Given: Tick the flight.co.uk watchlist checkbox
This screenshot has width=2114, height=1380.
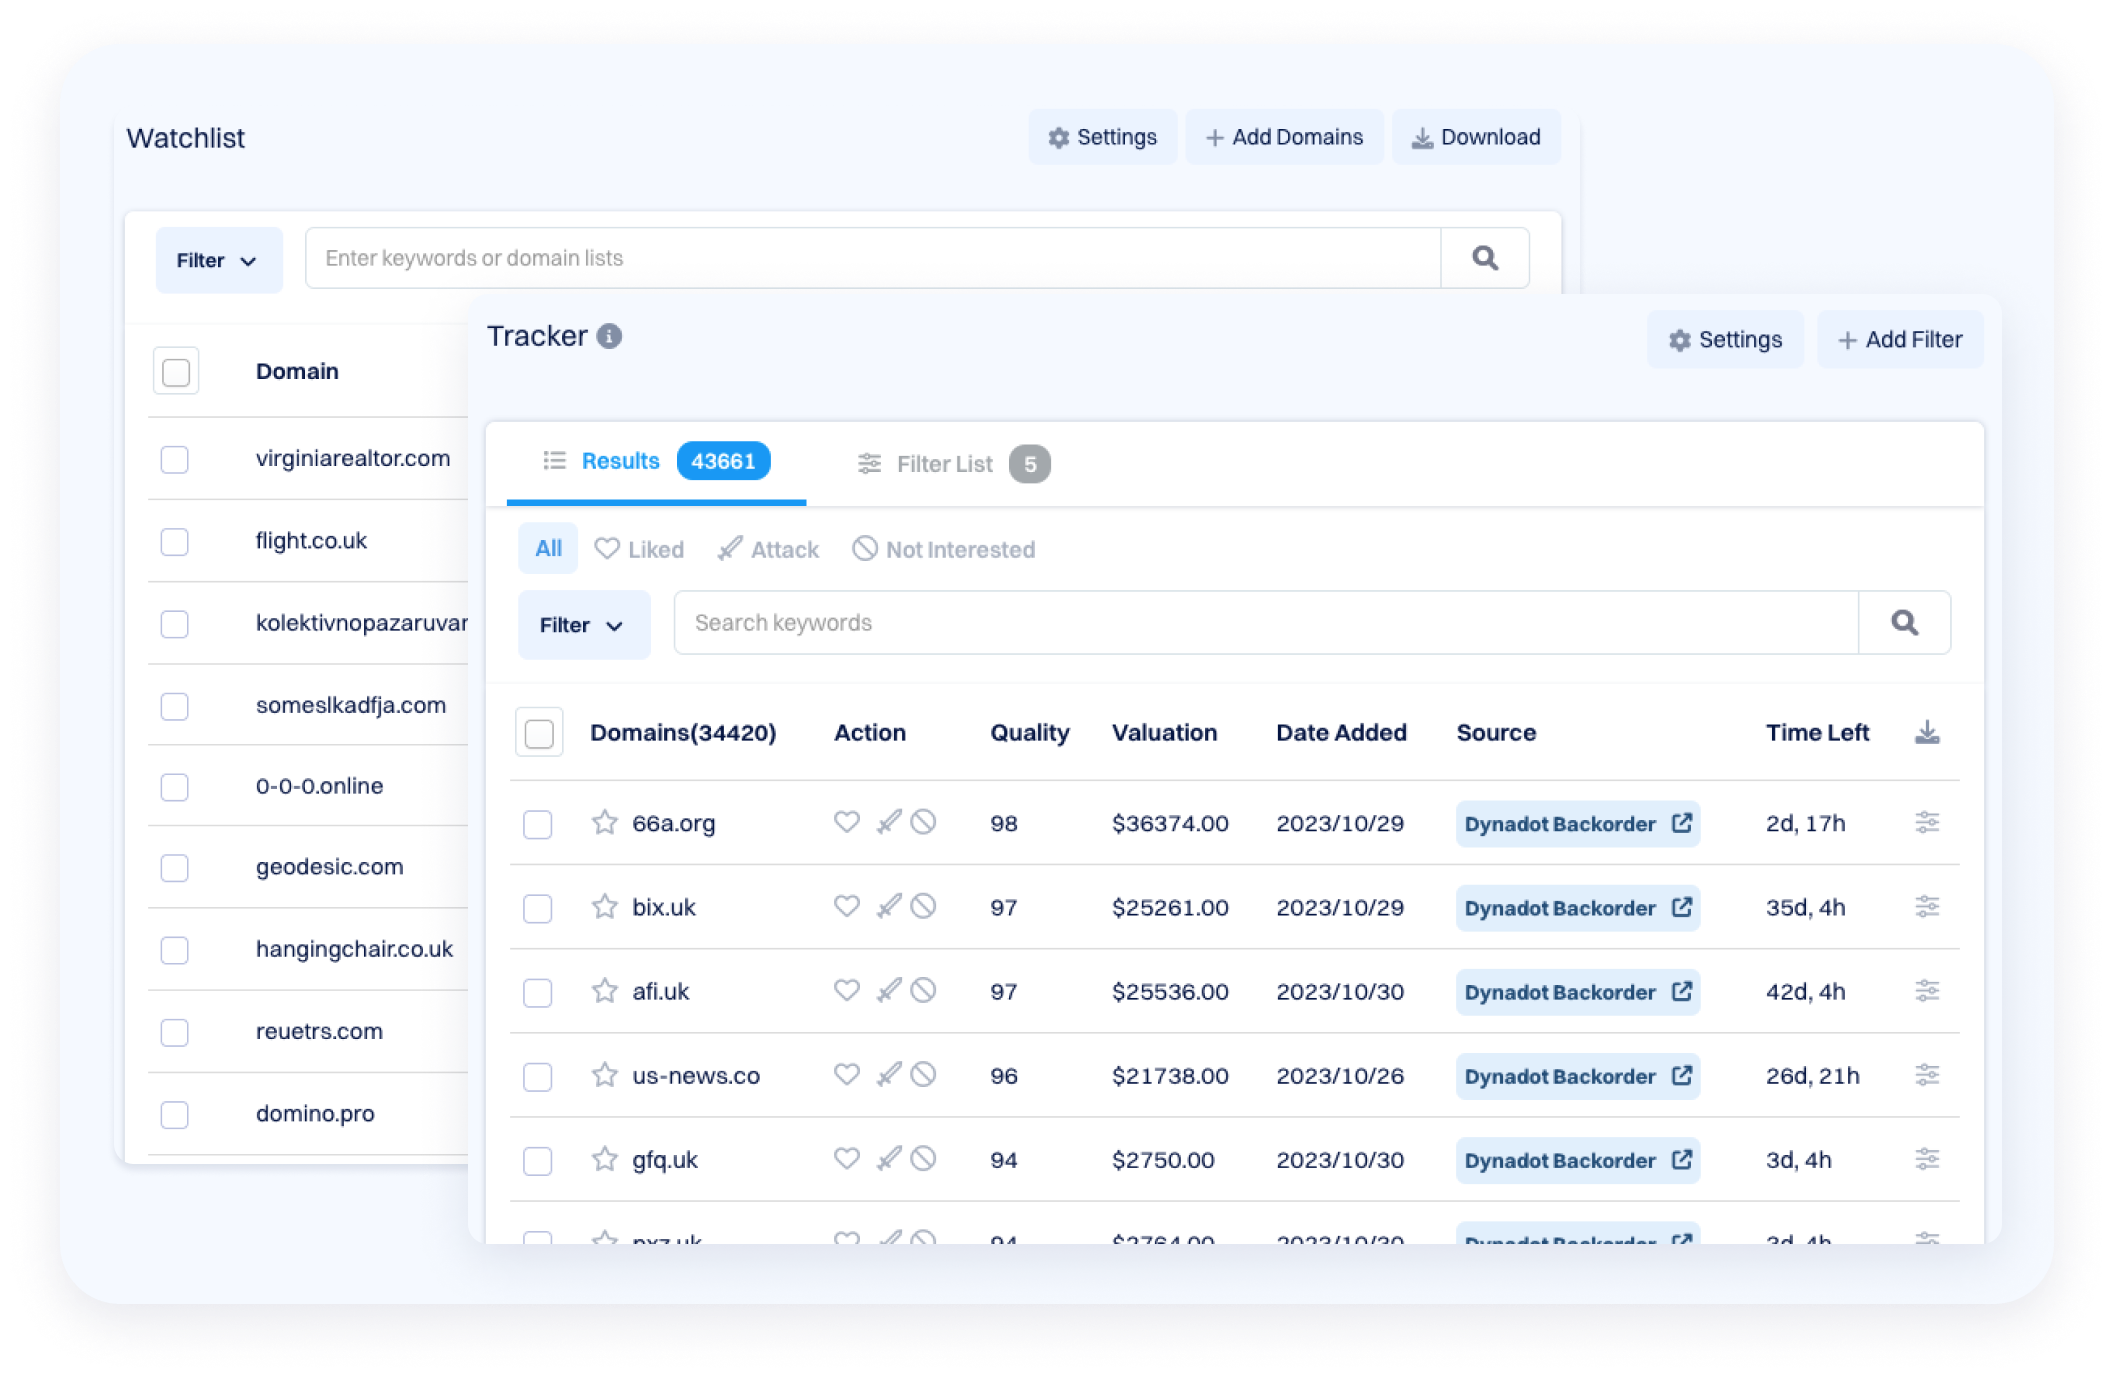Looking at the screenshot, I should (x=175, y=541).
